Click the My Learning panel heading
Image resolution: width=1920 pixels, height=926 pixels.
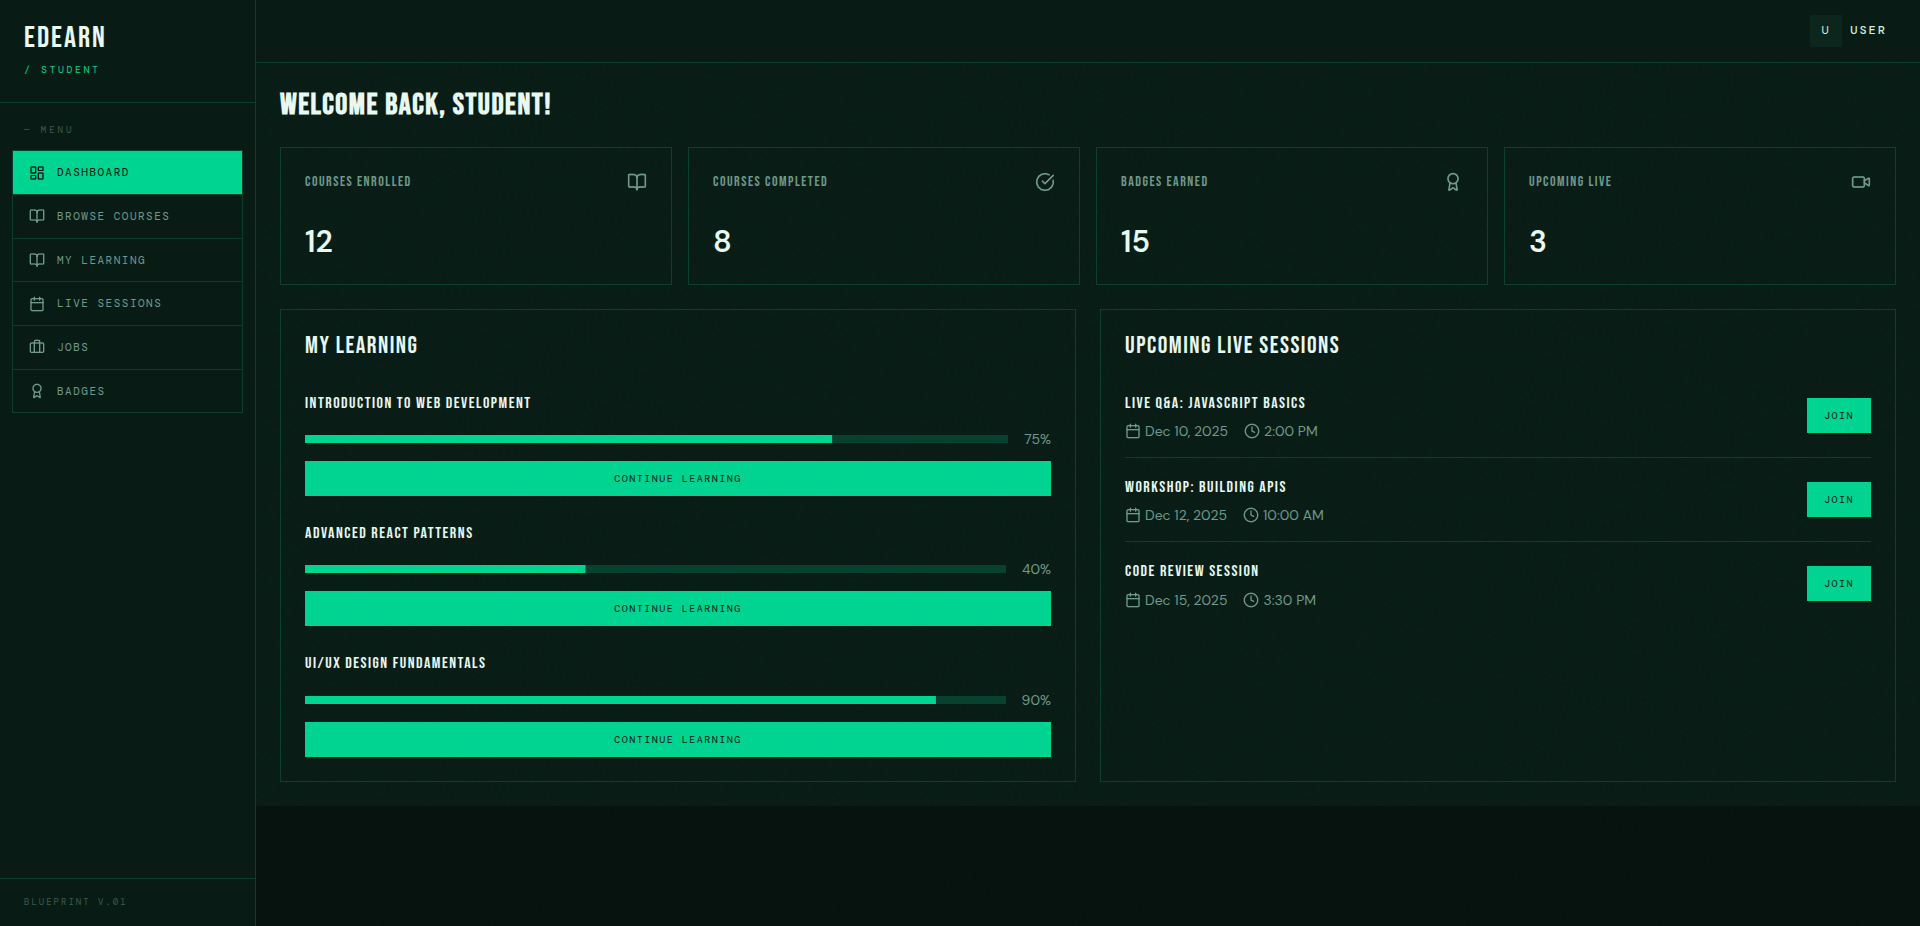361,345
